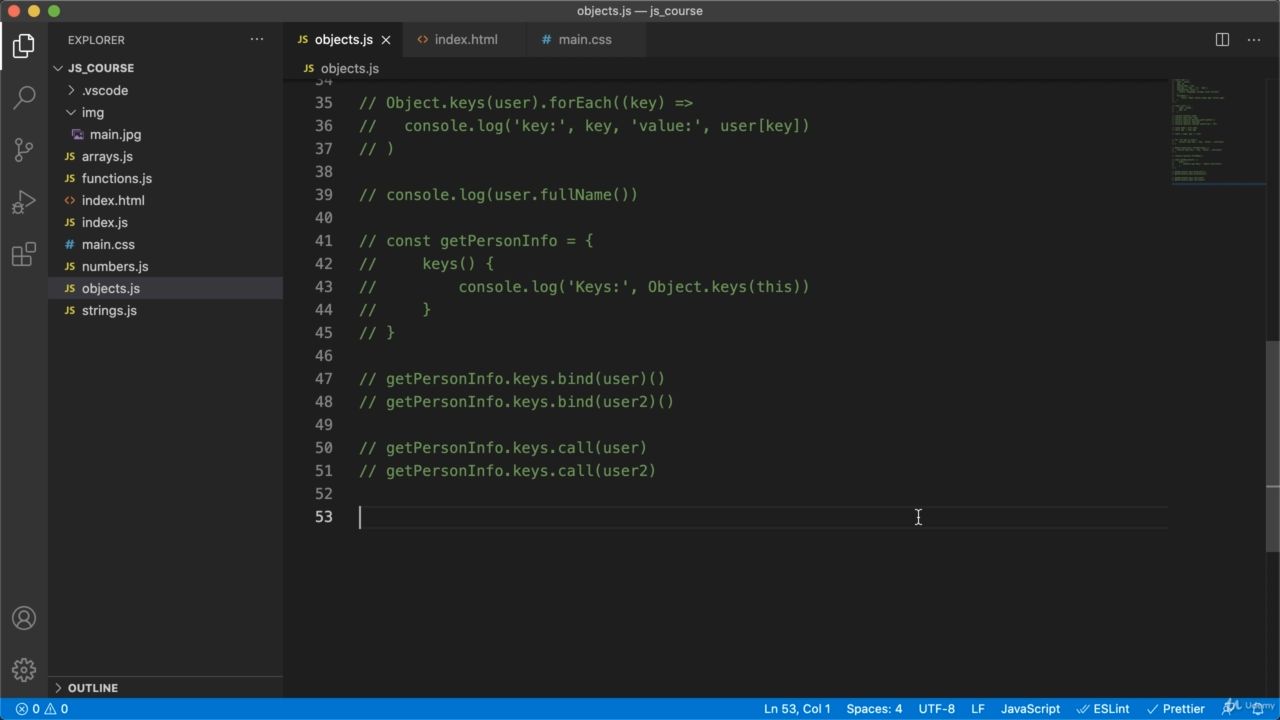Viewport: 1280px width, 720px height.
Task: Click the vertical editor scrollbar
Action: [1273, 446]
